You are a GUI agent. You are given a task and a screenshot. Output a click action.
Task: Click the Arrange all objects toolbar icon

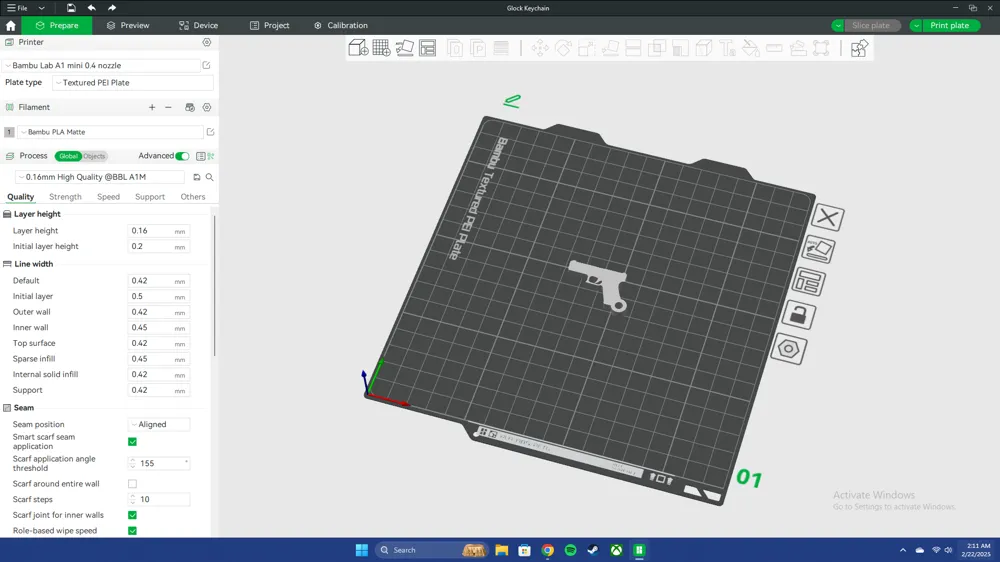coord(427,48)
